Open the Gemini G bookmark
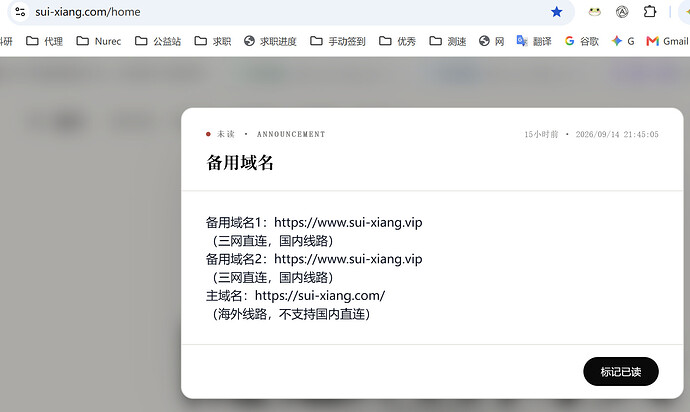This screenshot has height=412, width=690. pyautogui.click(x=623, y=41)
